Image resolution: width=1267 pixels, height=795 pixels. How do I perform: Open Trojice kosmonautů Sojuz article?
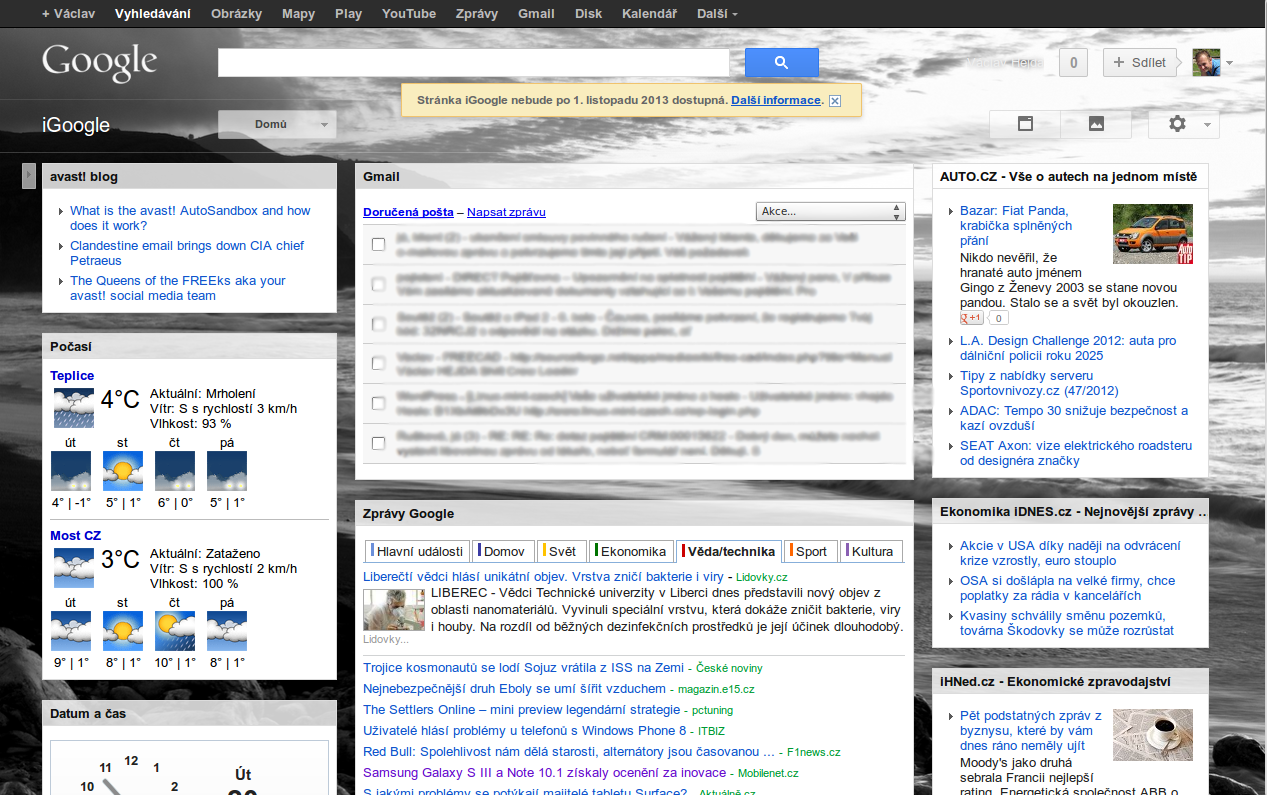click(x=524, y=667)
